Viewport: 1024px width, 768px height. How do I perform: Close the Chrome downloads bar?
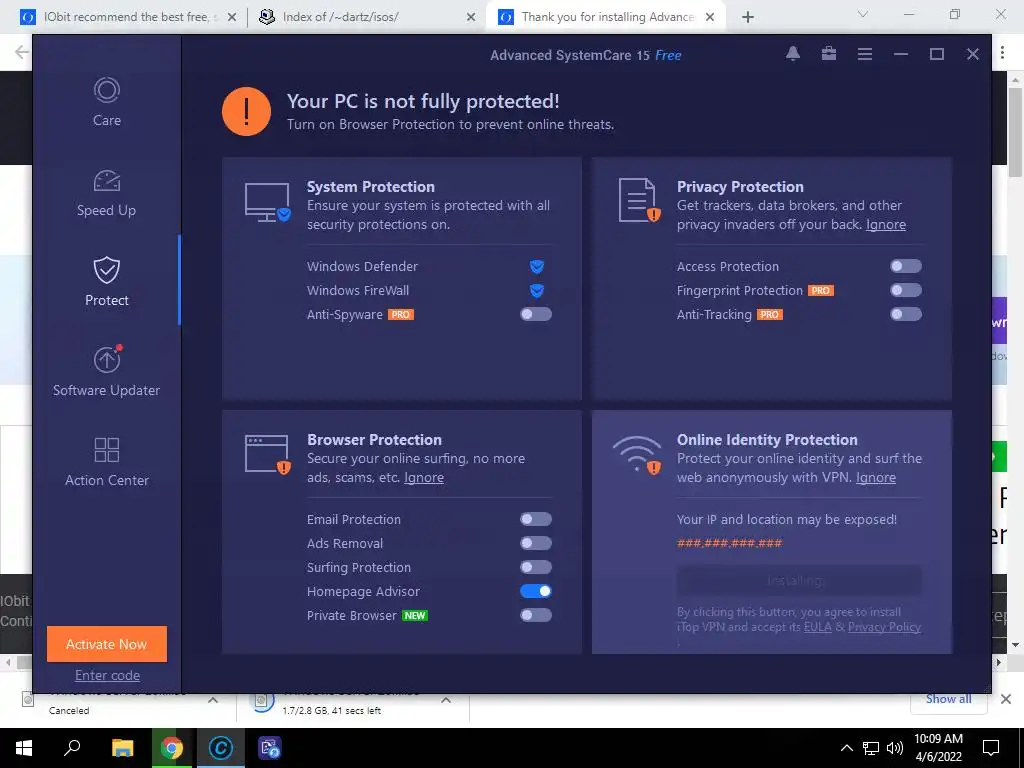click(1006, 699)
